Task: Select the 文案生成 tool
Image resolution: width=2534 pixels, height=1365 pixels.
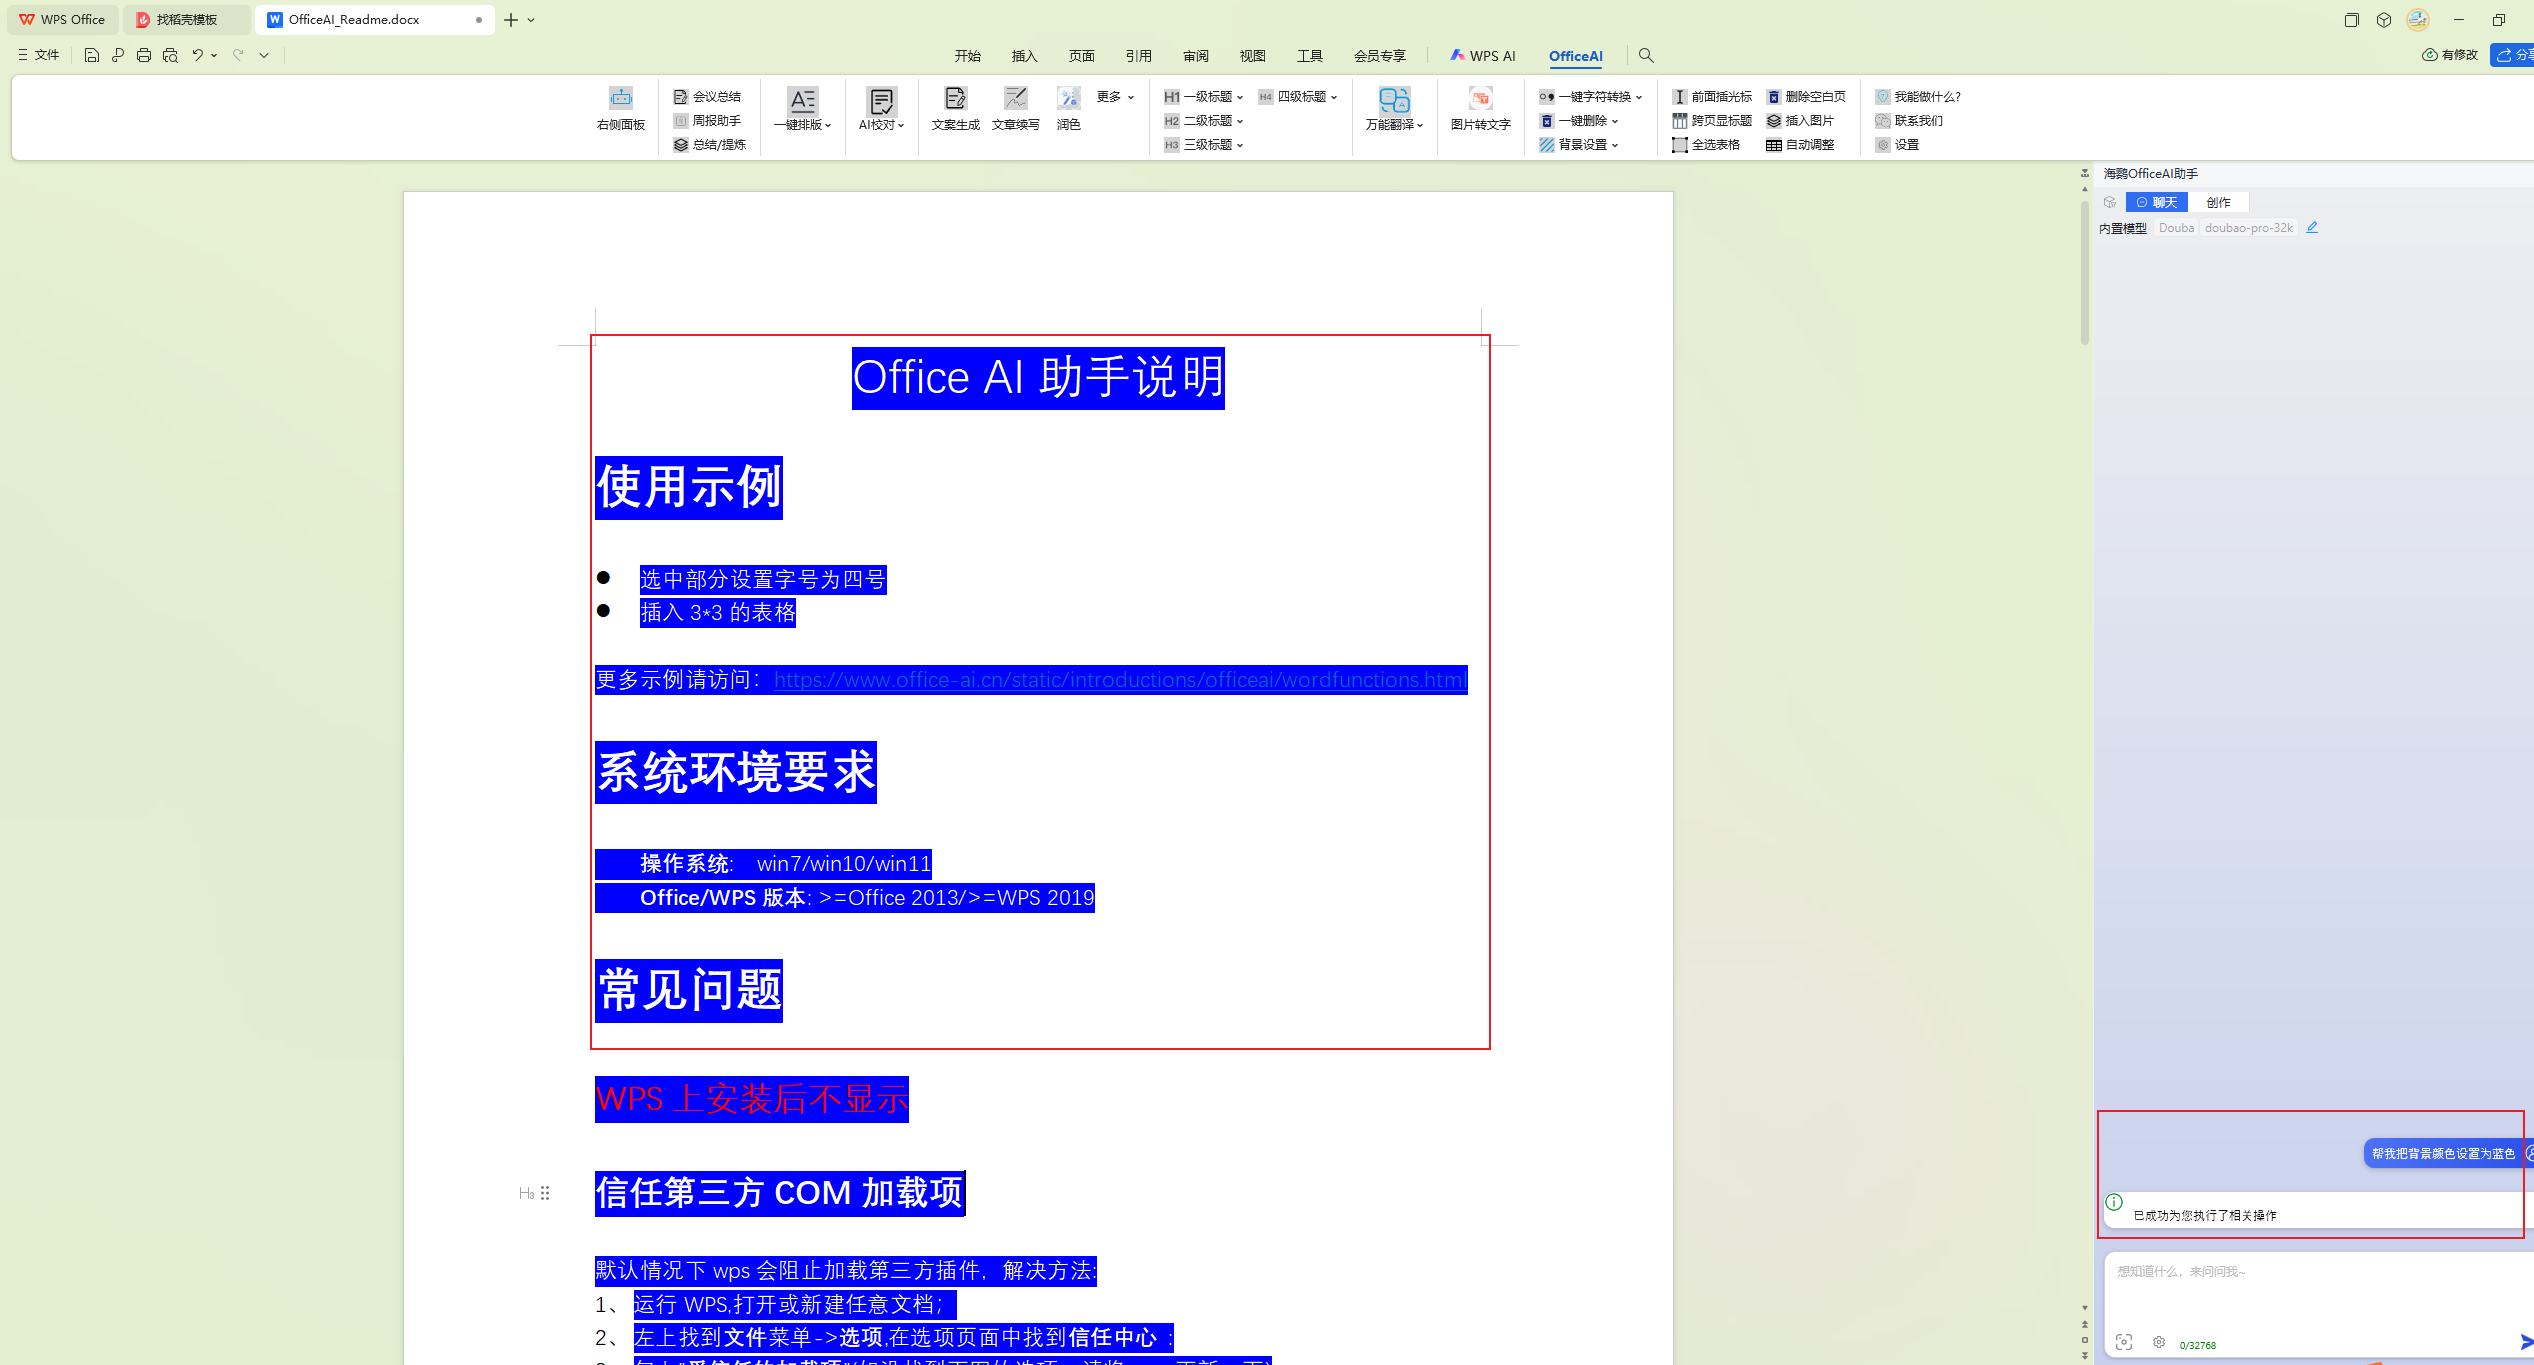Action: [x=954, y=110]
